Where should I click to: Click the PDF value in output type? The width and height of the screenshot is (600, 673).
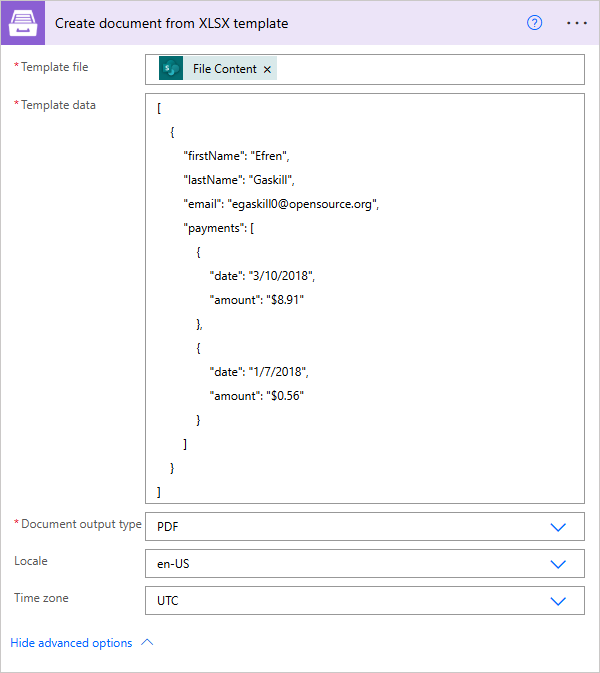click(167, 527)
